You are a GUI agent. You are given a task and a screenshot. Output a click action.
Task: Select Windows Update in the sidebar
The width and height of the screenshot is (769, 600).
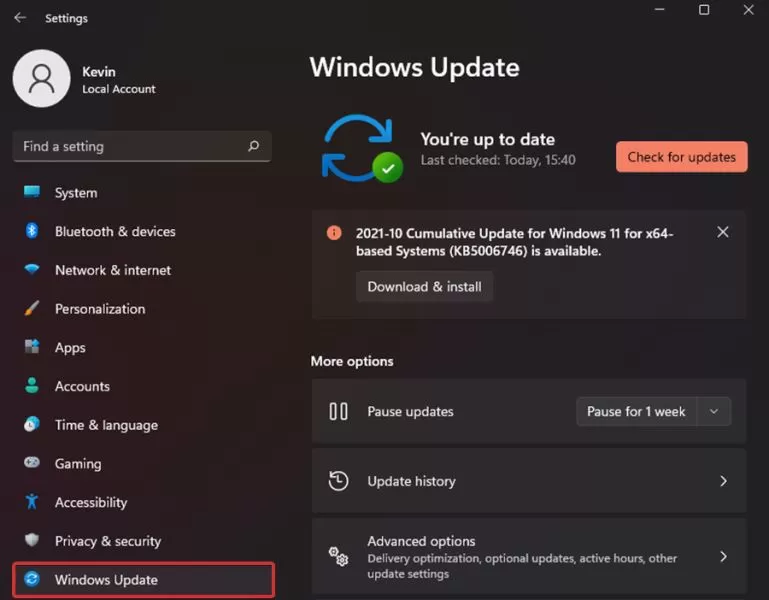coord(143,579)
